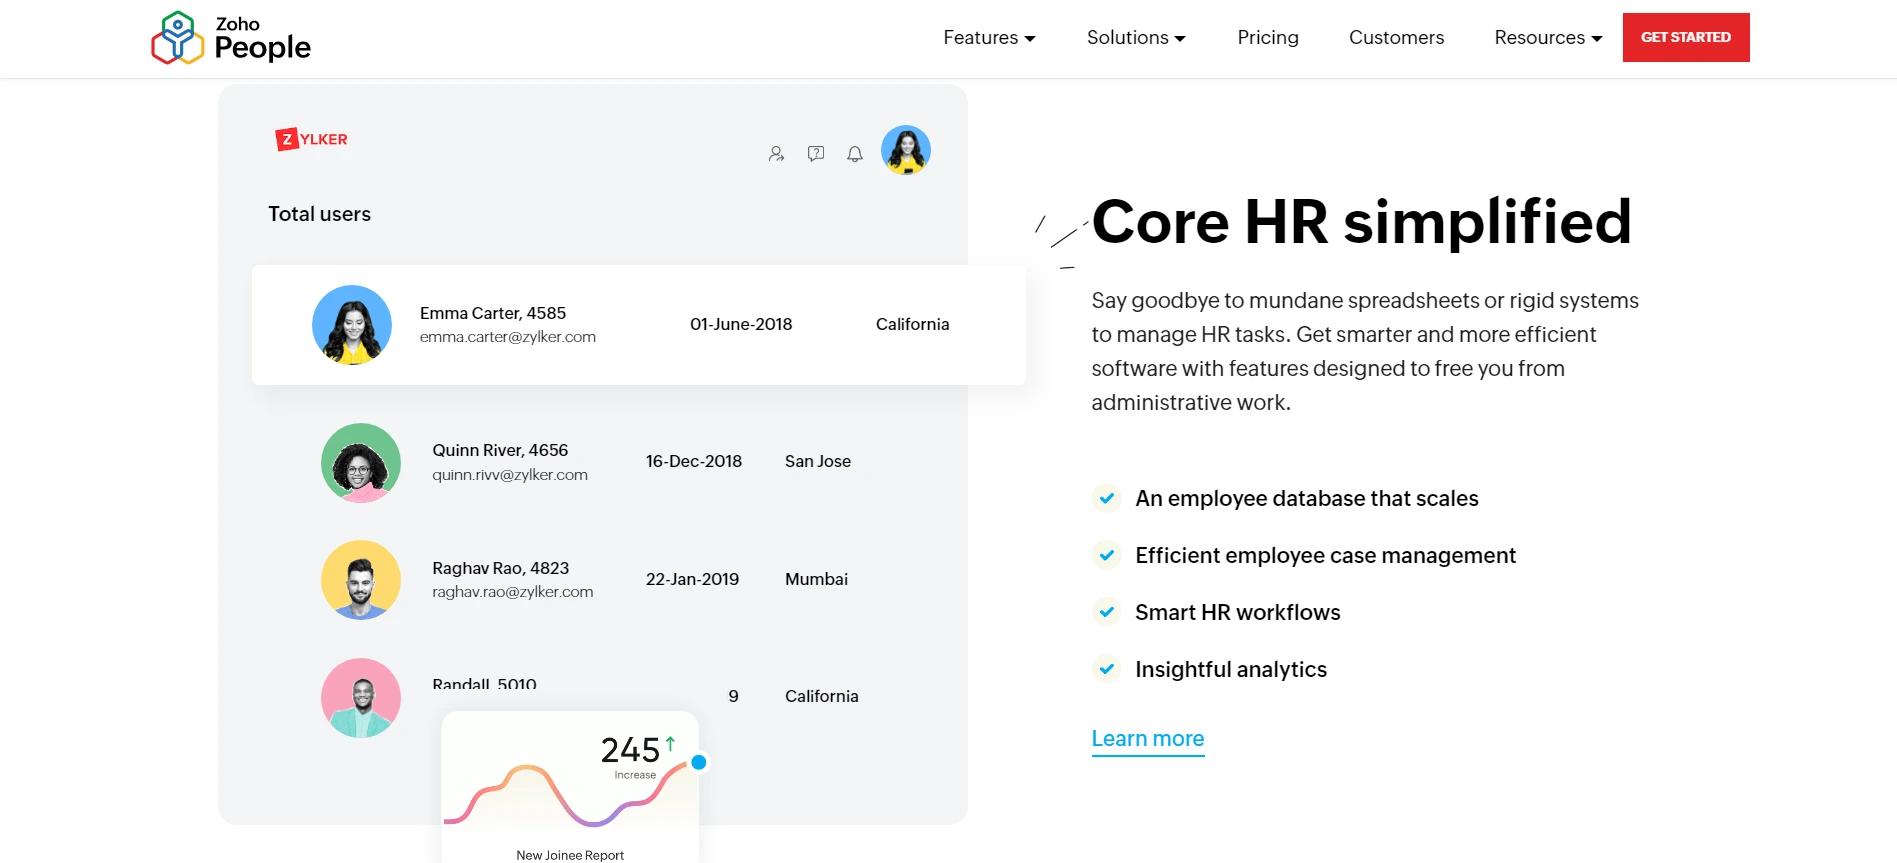Image resolution: width=1897 pixels, height=863 pixels.
Task: Click the name 'Quinn River, 4656'
Action: coord(500,450)
